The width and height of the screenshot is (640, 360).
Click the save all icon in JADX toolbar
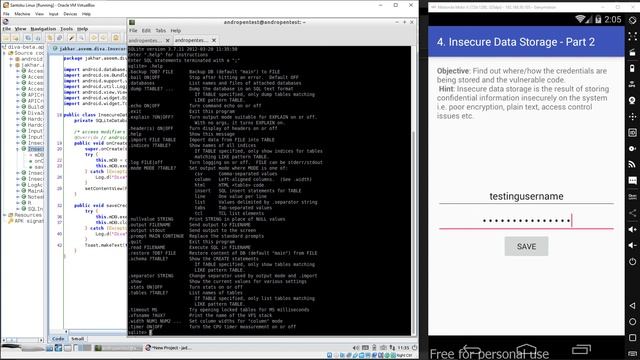[x=15, y=38]
